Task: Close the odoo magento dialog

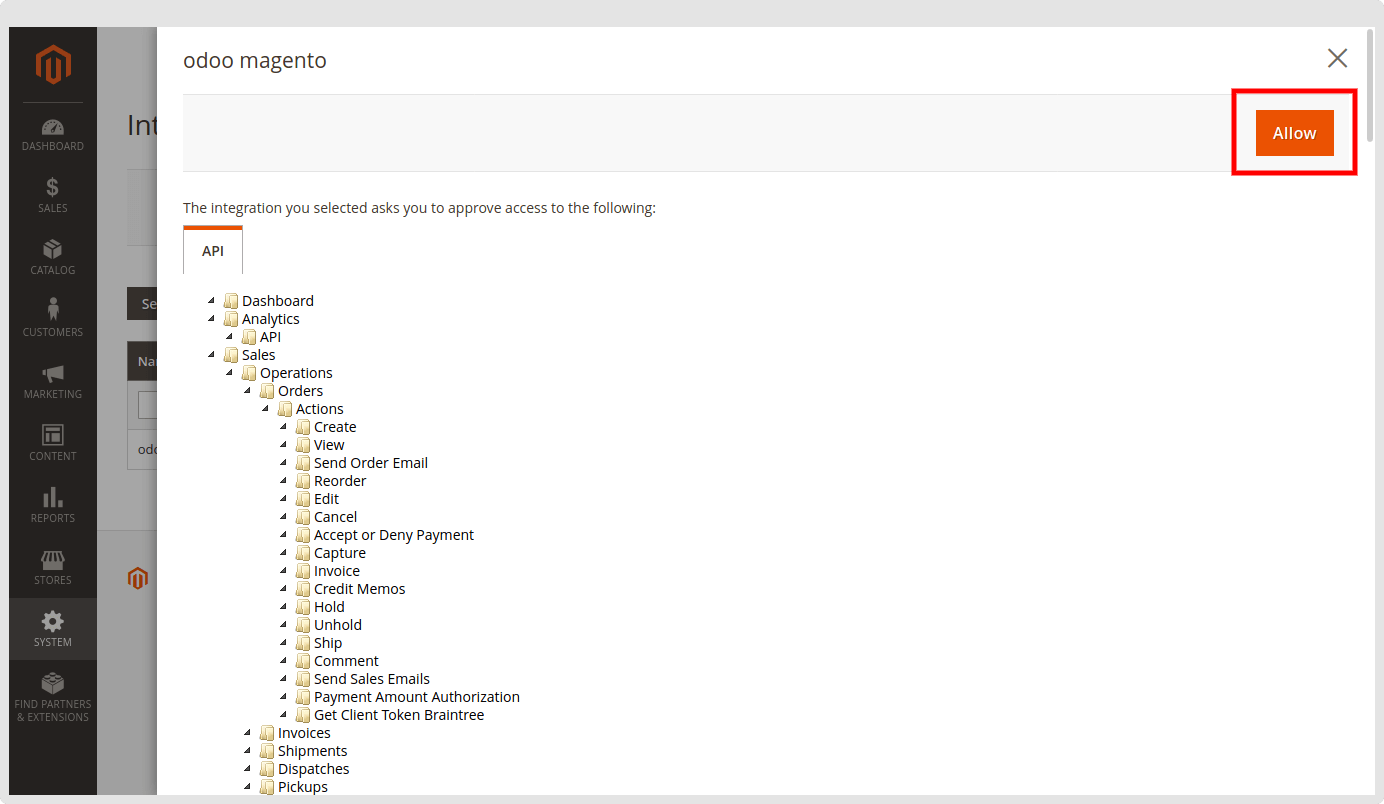Action: (x=1337, y=58)
